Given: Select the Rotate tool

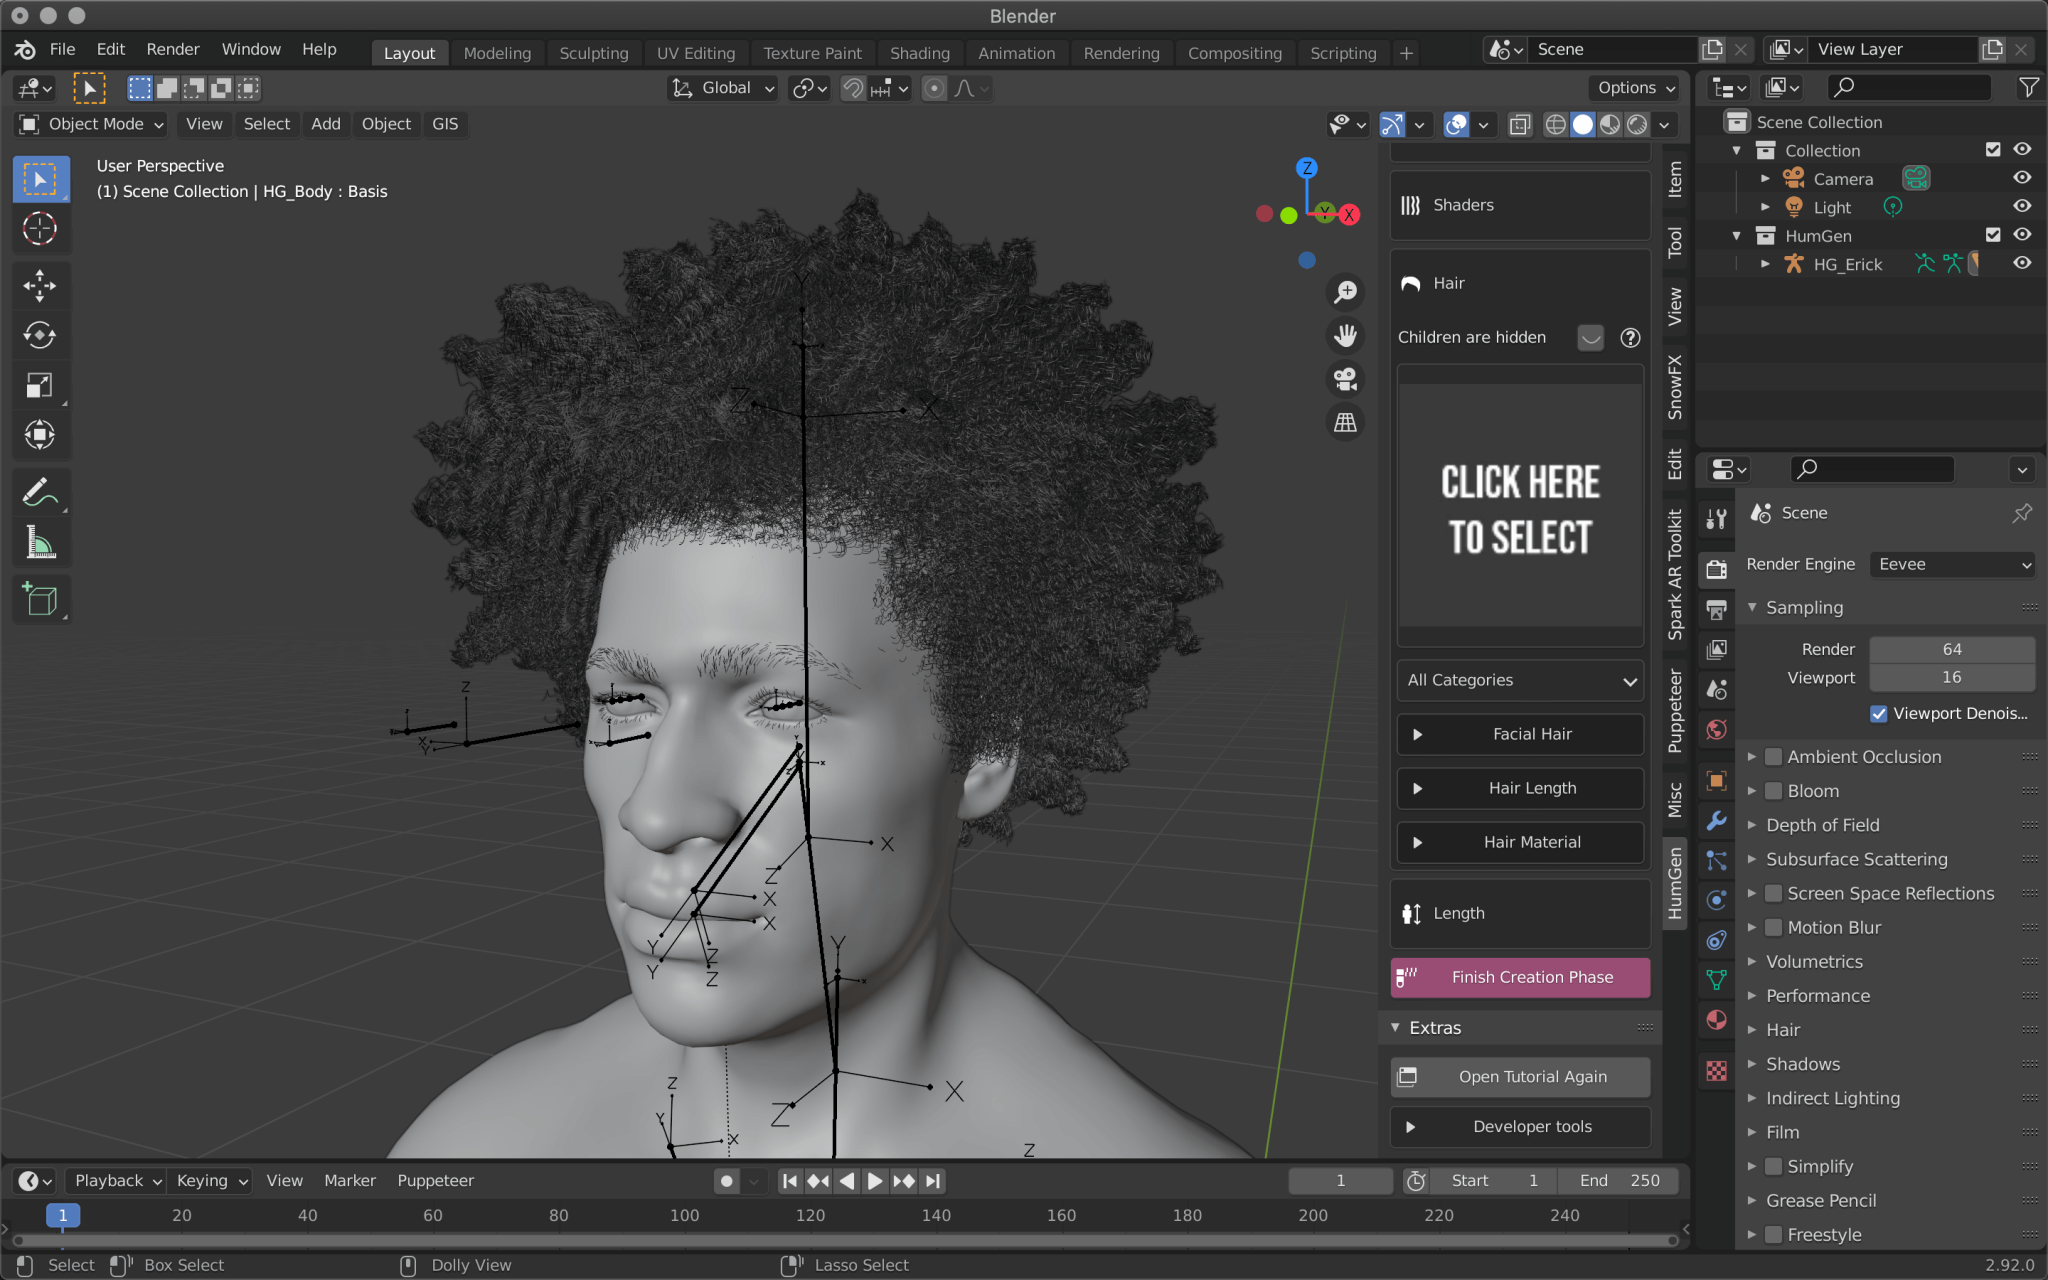Looking at the screenshot, I should pyautogui.click(x=40, y=335).
